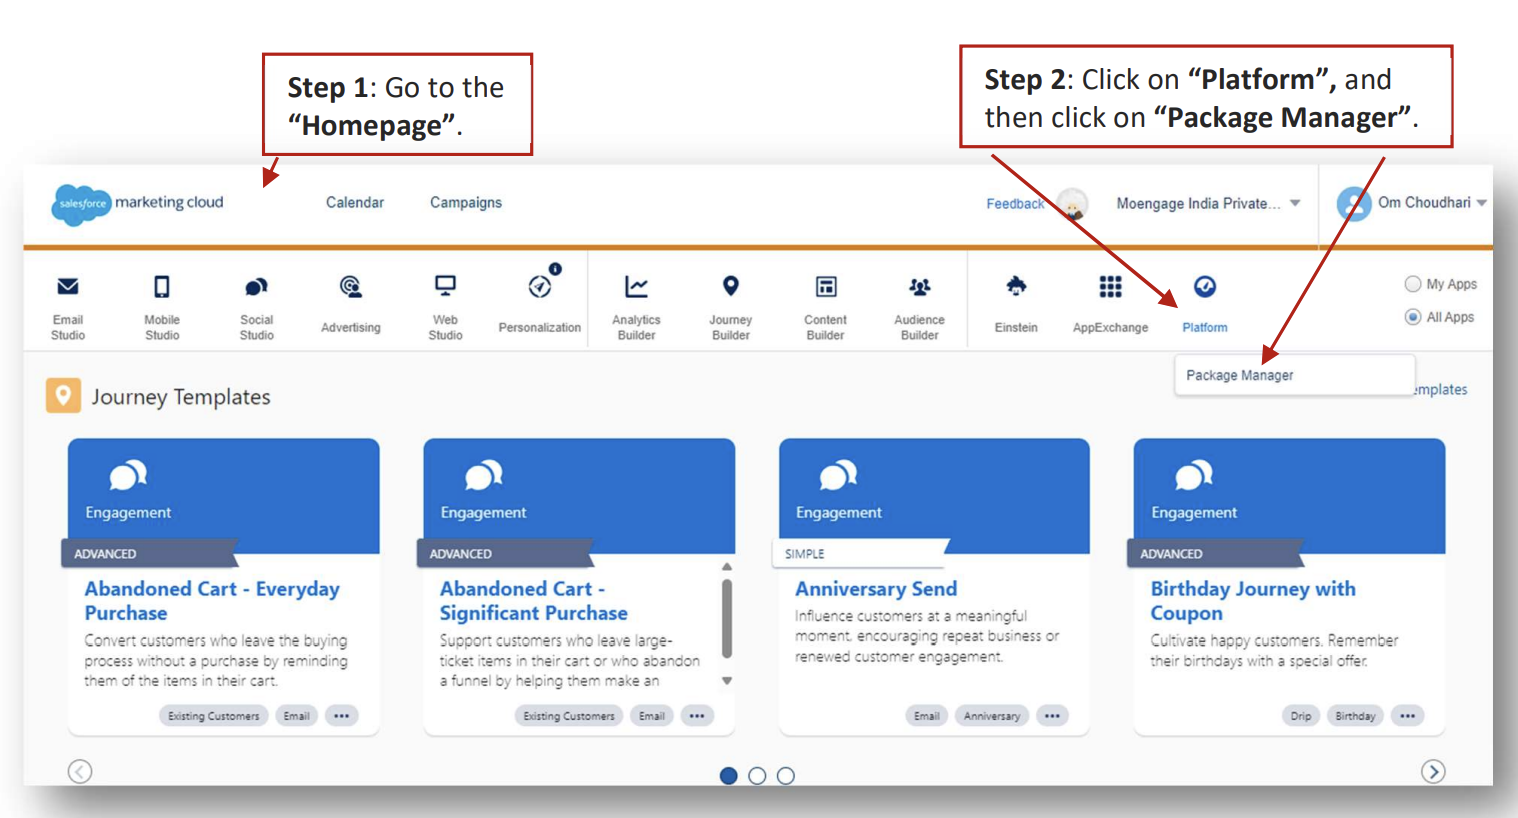Select third carousel page dot
The image size is (1518, 818).
(x=786, y=775)
